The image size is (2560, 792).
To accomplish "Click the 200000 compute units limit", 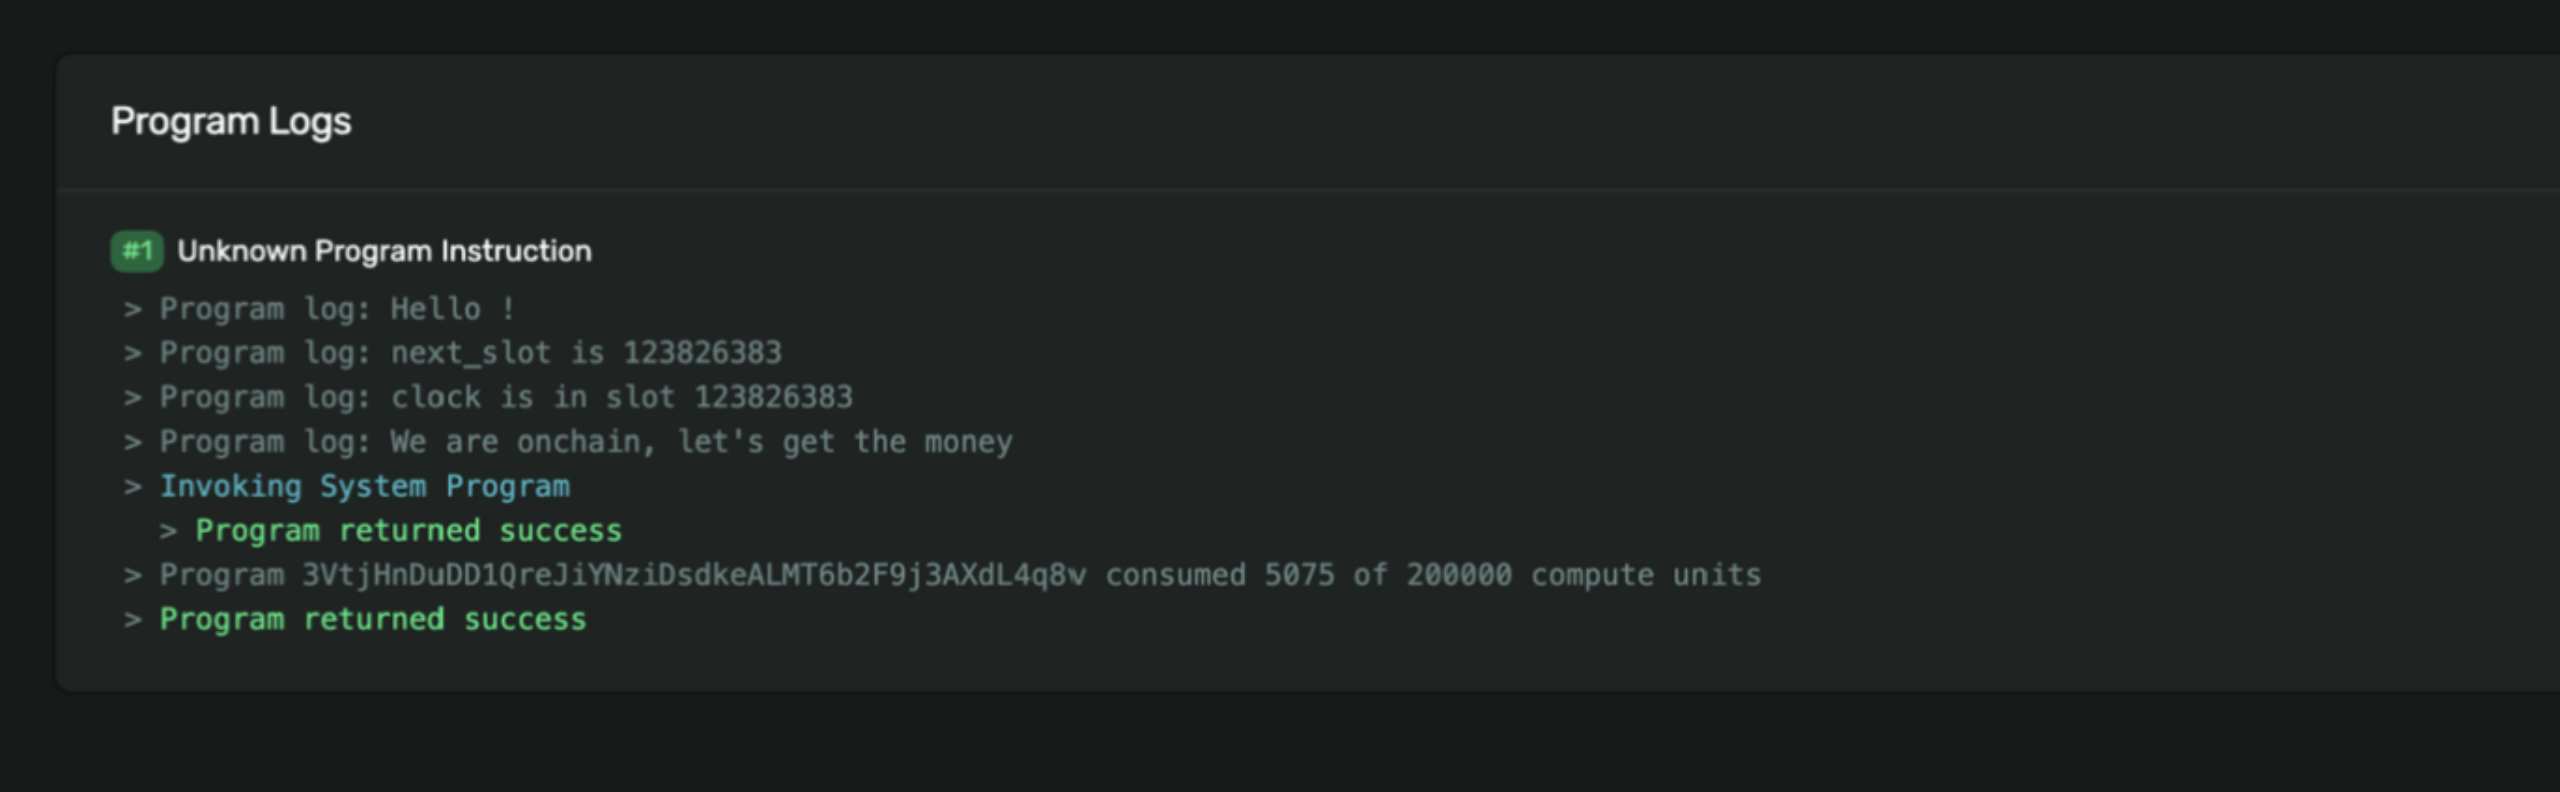I will point(1458,575).
